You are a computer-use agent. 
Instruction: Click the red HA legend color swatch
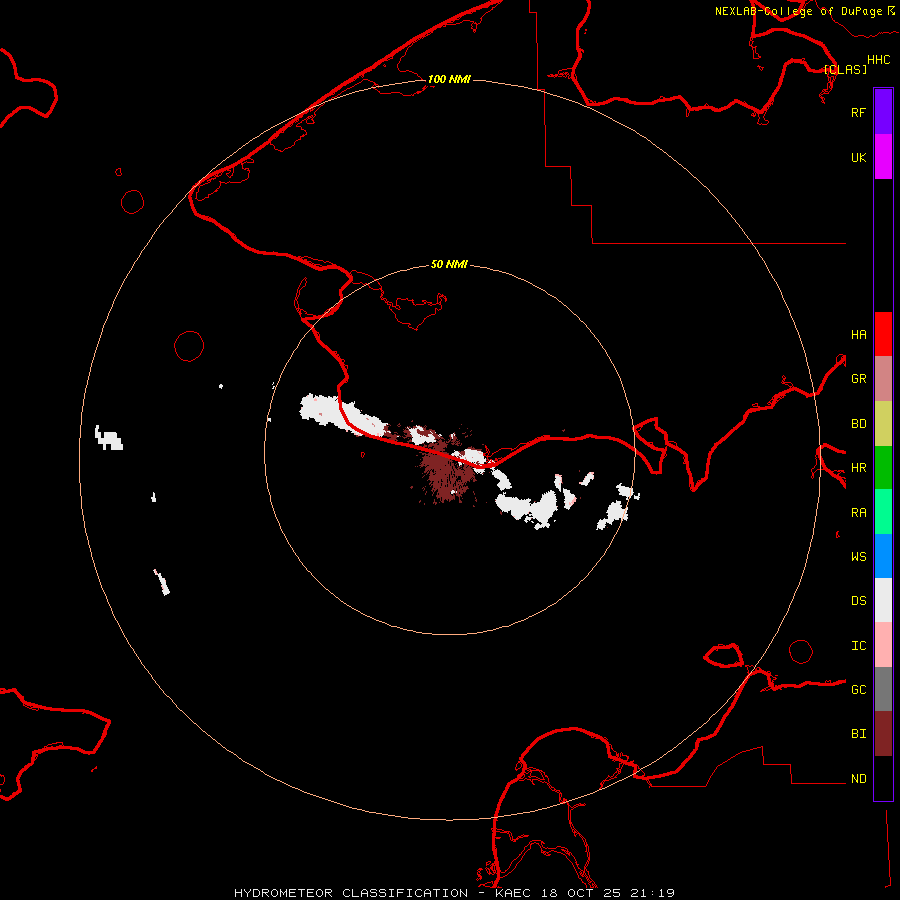(883, 334)
